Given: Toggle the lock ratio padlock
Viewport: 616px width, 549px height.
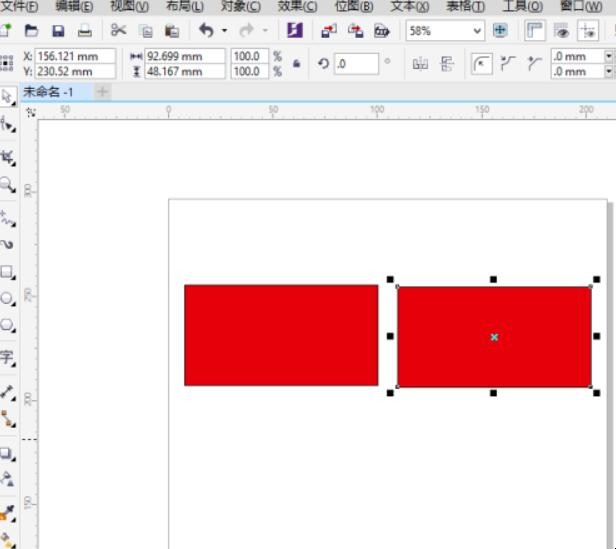Looking at the screenshot, I should 295,64.
